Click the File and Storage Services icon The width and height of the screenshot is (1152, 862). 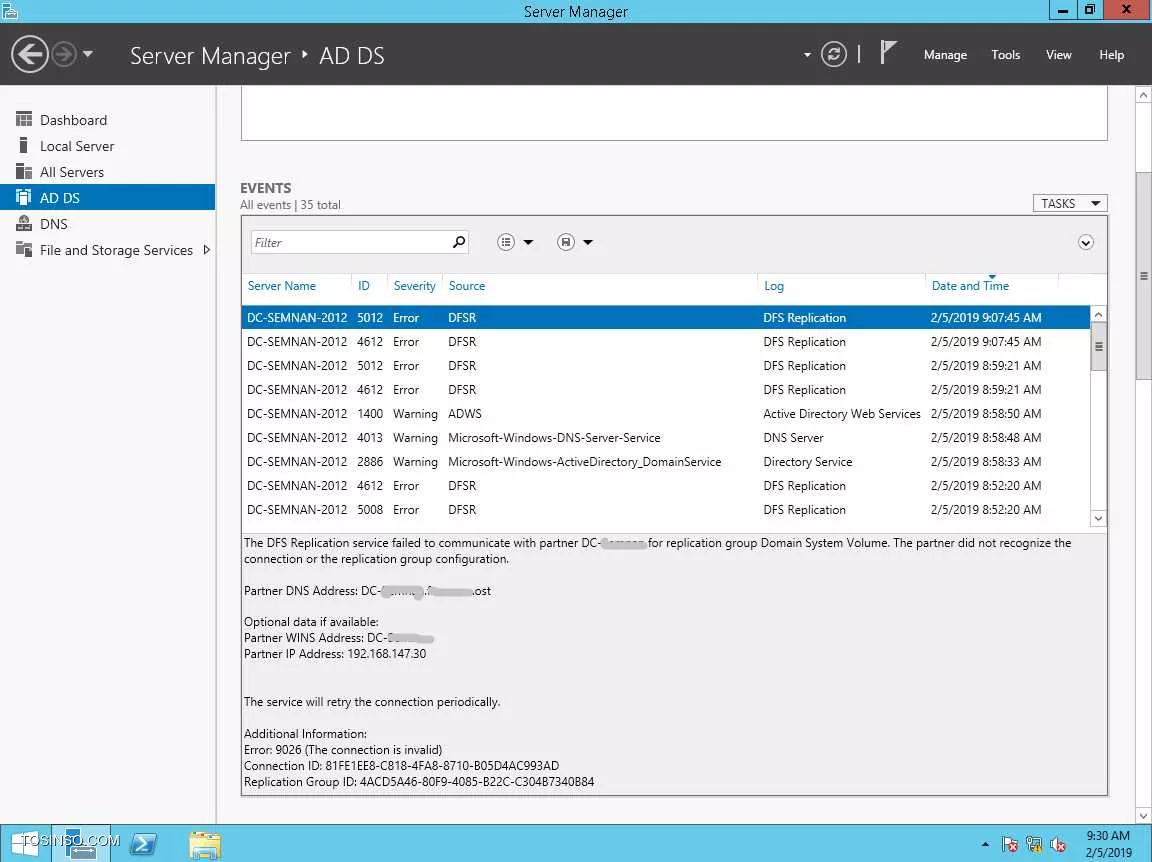pos(24,249)
